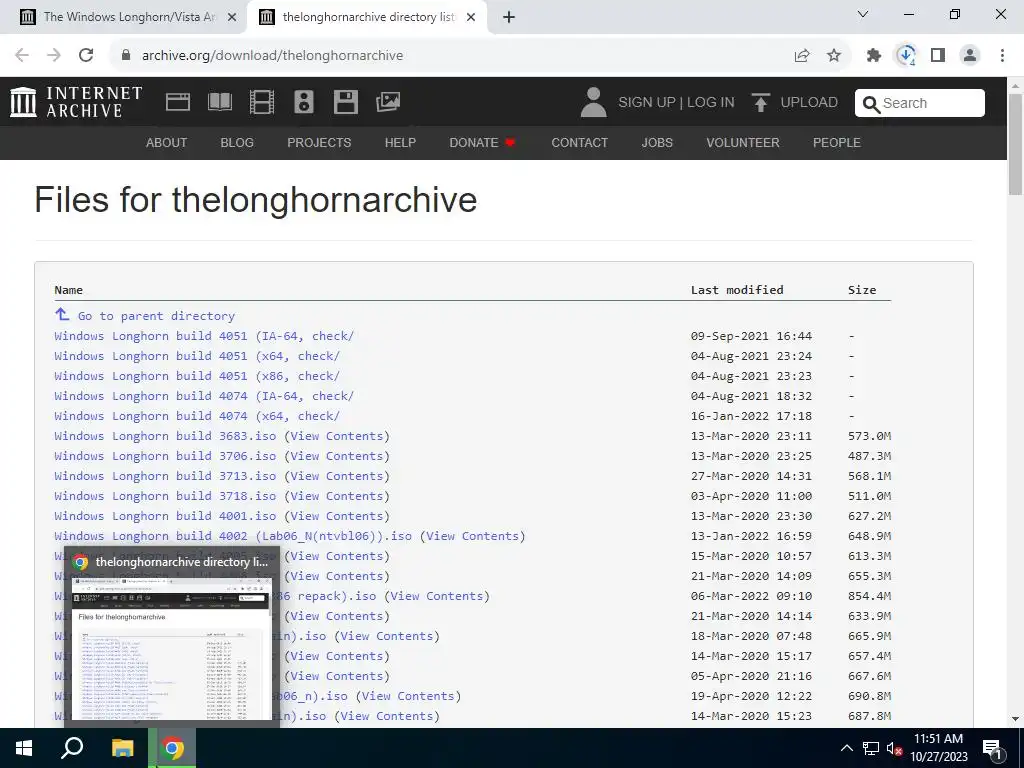Open the action center notification icon
Image resolution: width=1024 pixels, height=768 pixels.
[992, 748]
